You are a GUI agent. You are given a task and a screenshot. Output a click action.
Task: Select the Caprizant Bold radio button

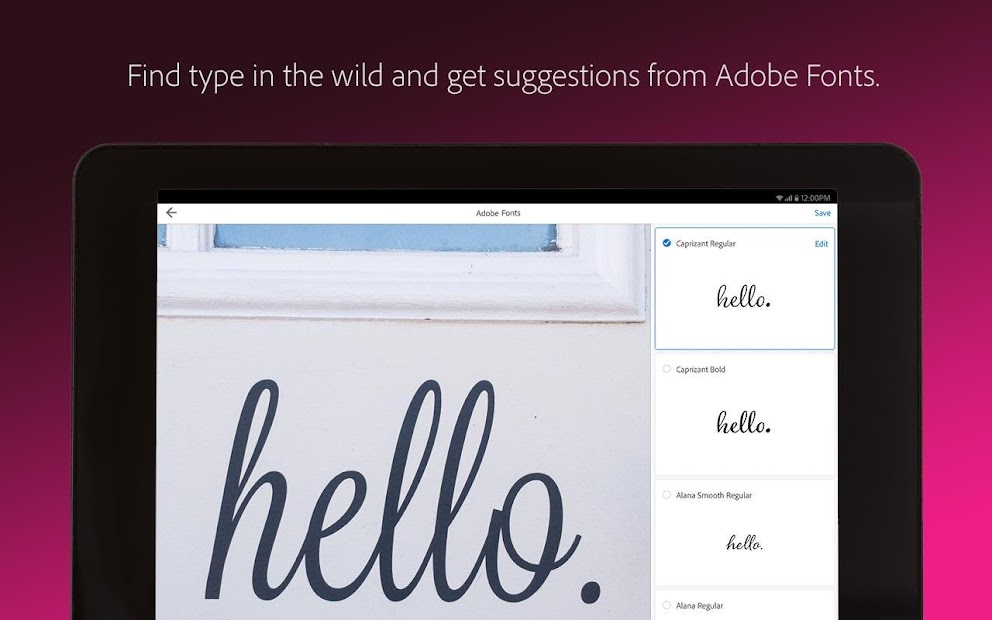665,369
